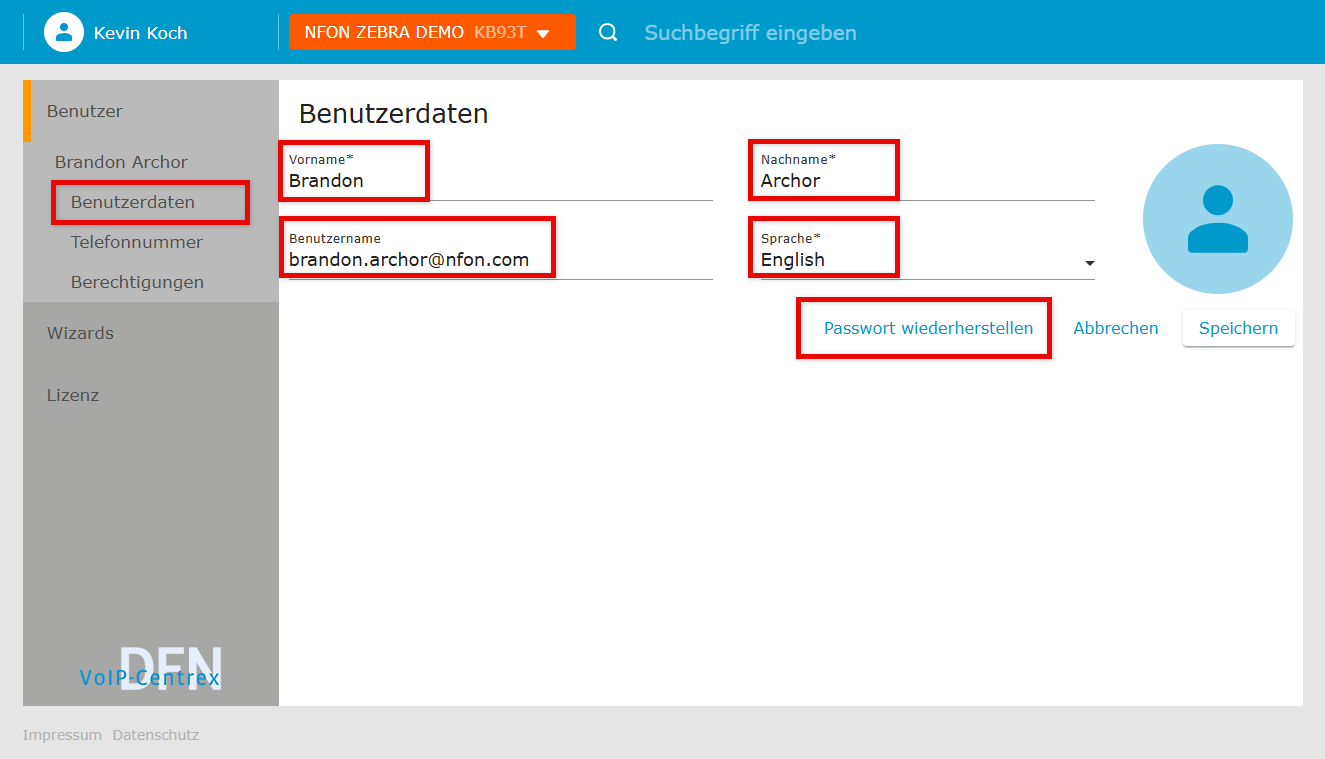Image resolution: width=1325 pixels, height=759 pixels.
Task: Expand the Sprache language dropdown arrow
Action: pyautogui.click(x=1089, y=263)
